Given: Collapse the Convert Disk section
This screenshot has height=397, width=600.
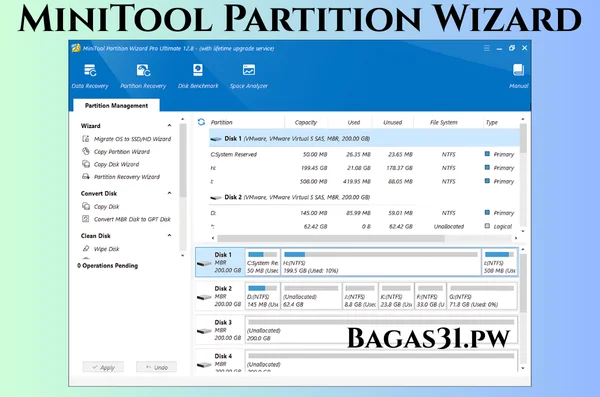Looking at the screenshot, I should click(x=169, y=193).
